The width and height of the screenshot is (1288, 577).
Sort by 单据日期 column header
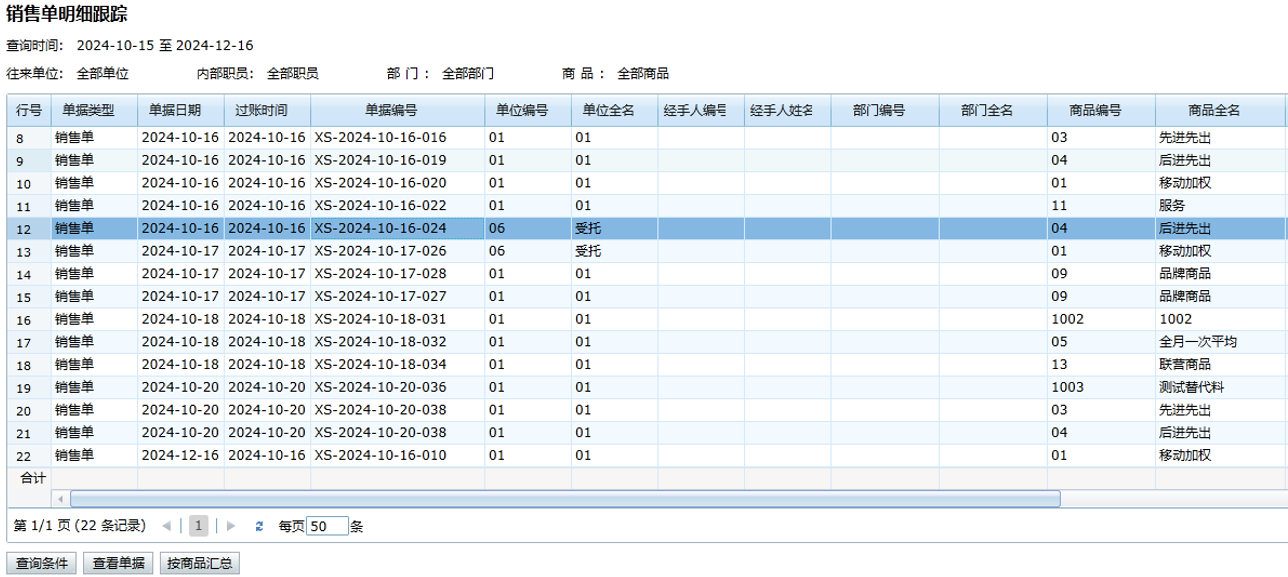pyautogui.click(x=180, y=111)
